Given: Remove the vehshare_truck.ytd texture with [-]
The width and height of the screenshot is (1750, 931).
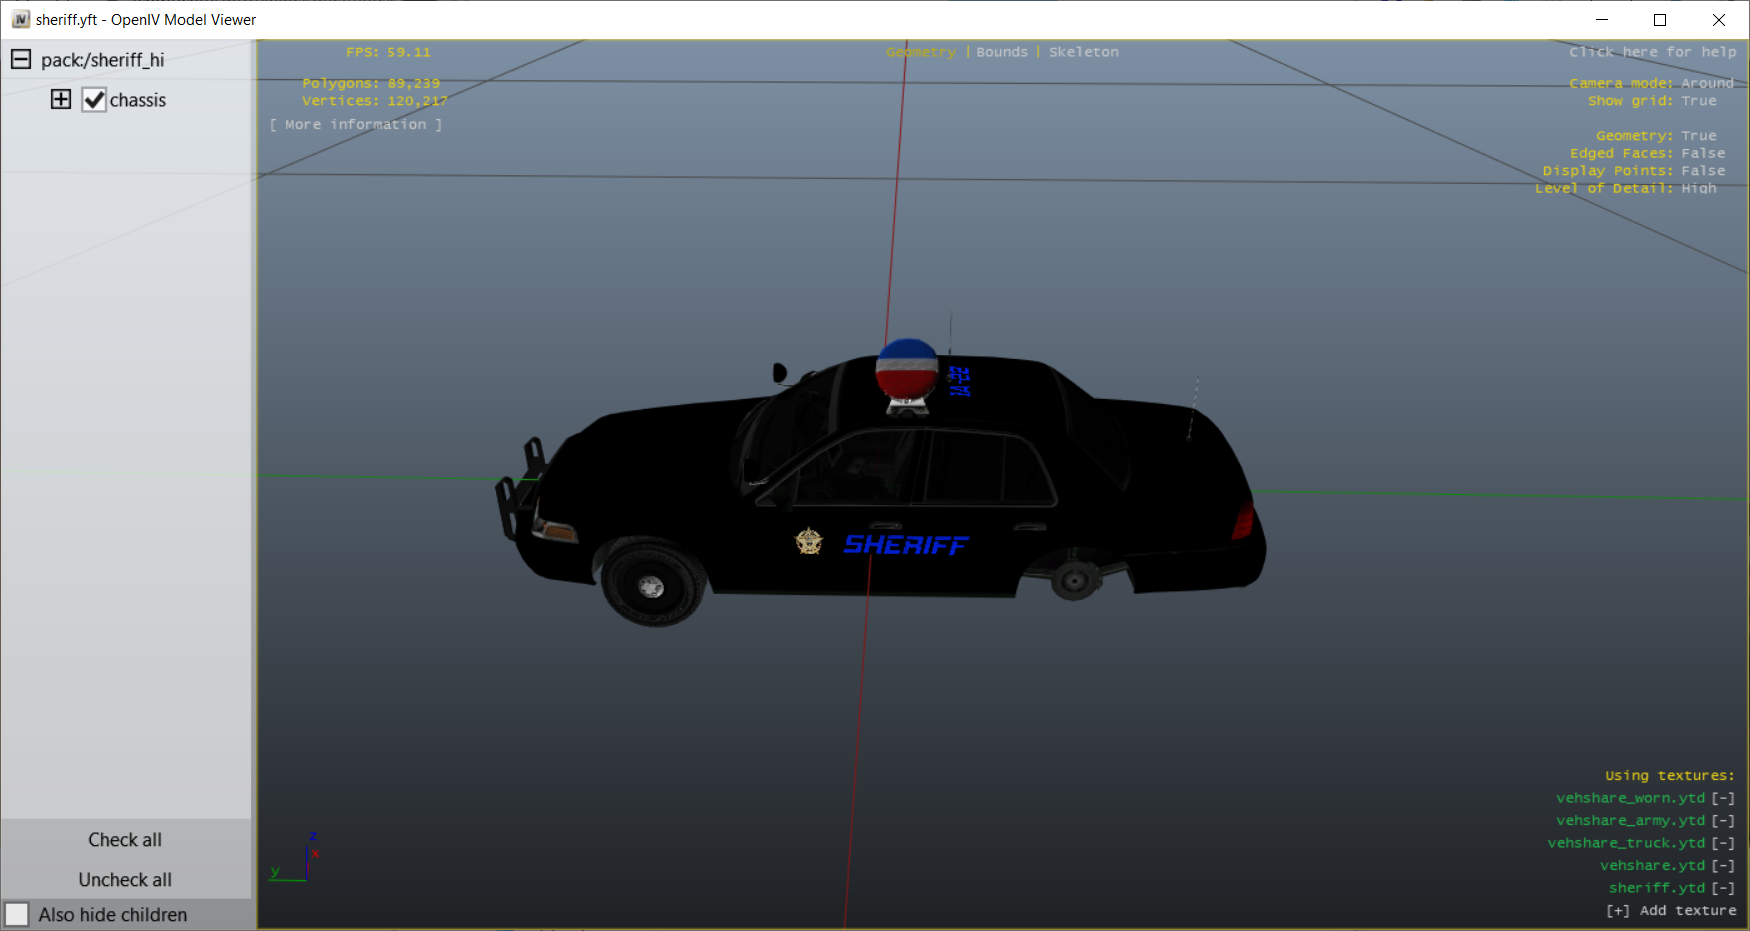Looking at the screenshot, I should pos(1723,843).
